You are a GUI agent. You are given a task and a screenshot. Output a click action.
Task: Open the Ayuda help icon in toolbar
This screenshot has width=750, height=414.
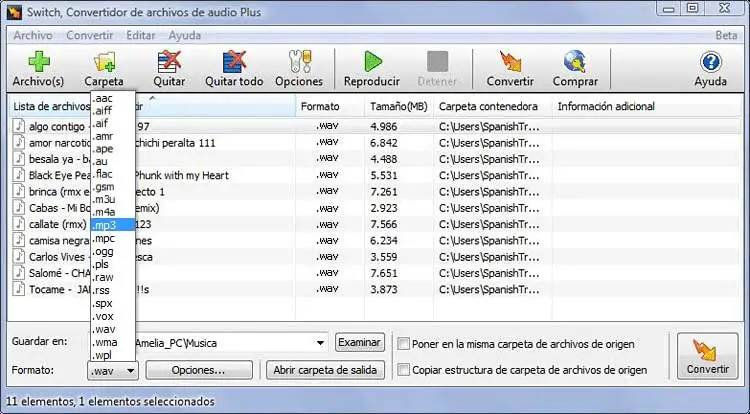[x=711, y=62]
